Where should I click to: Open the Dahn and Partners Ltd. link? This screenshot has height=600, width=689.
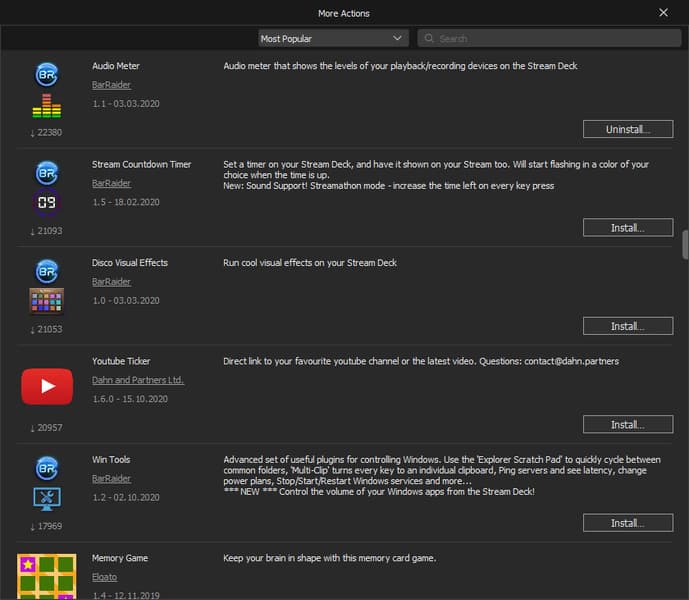[x=138, y=380]
